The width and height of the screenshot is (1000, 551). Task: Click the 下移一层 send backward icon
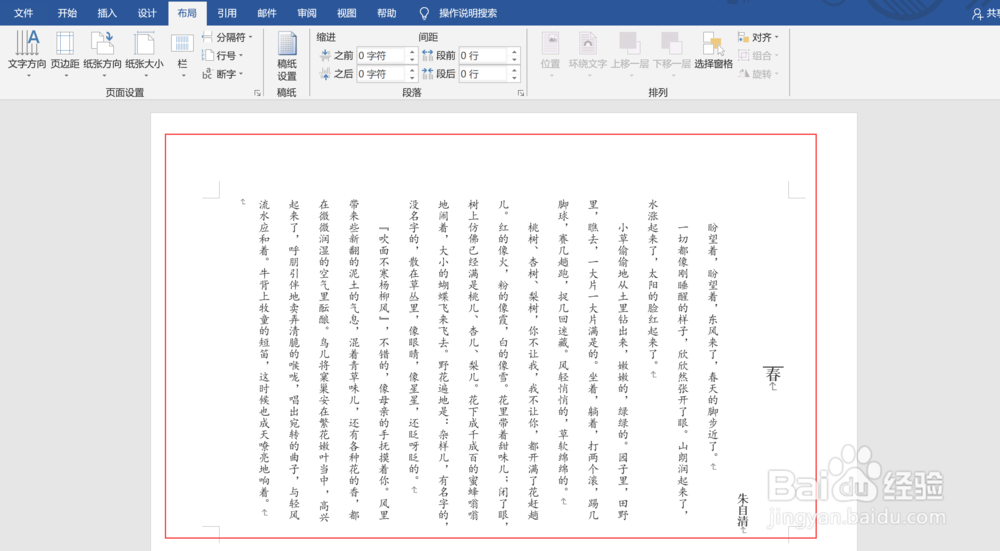(x=671, y=43)
